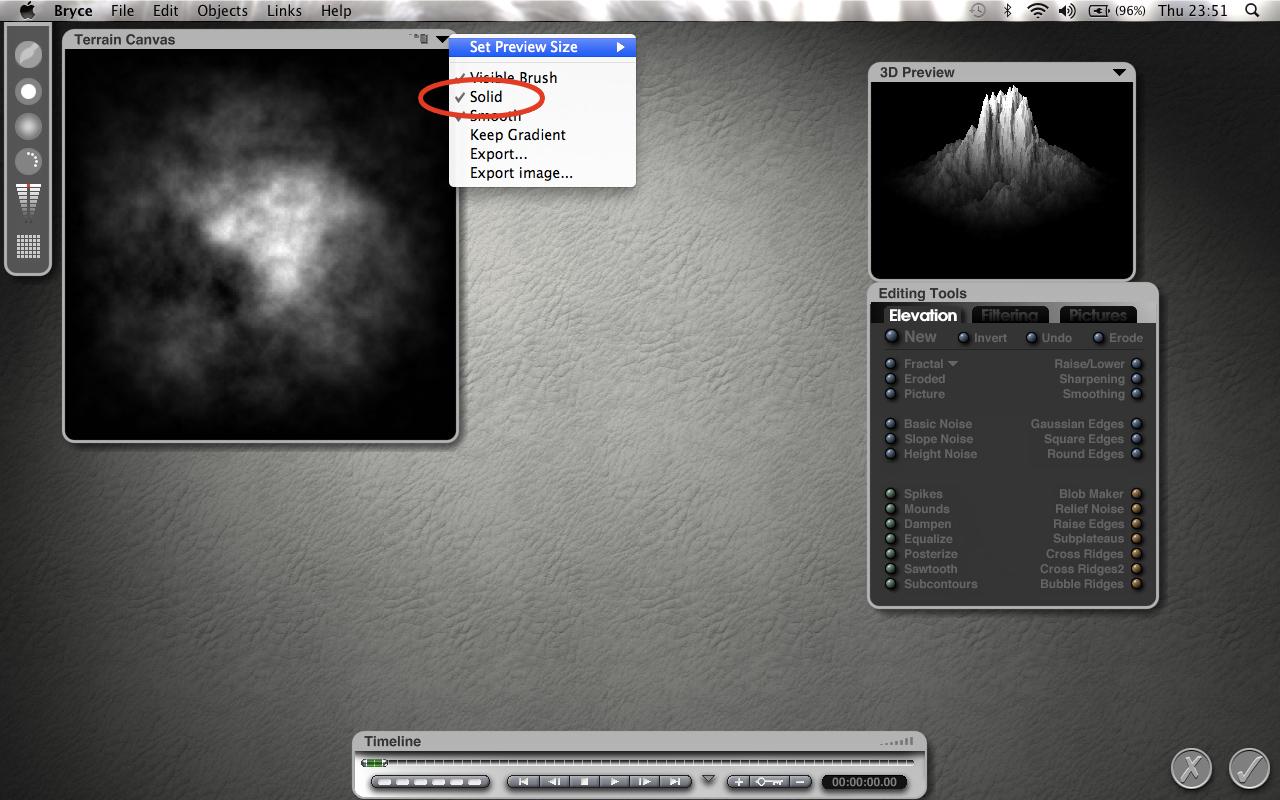The height and width of the screenshot is (800, 1280).
Task: Play the animation in Timeline
Action: 615,782
